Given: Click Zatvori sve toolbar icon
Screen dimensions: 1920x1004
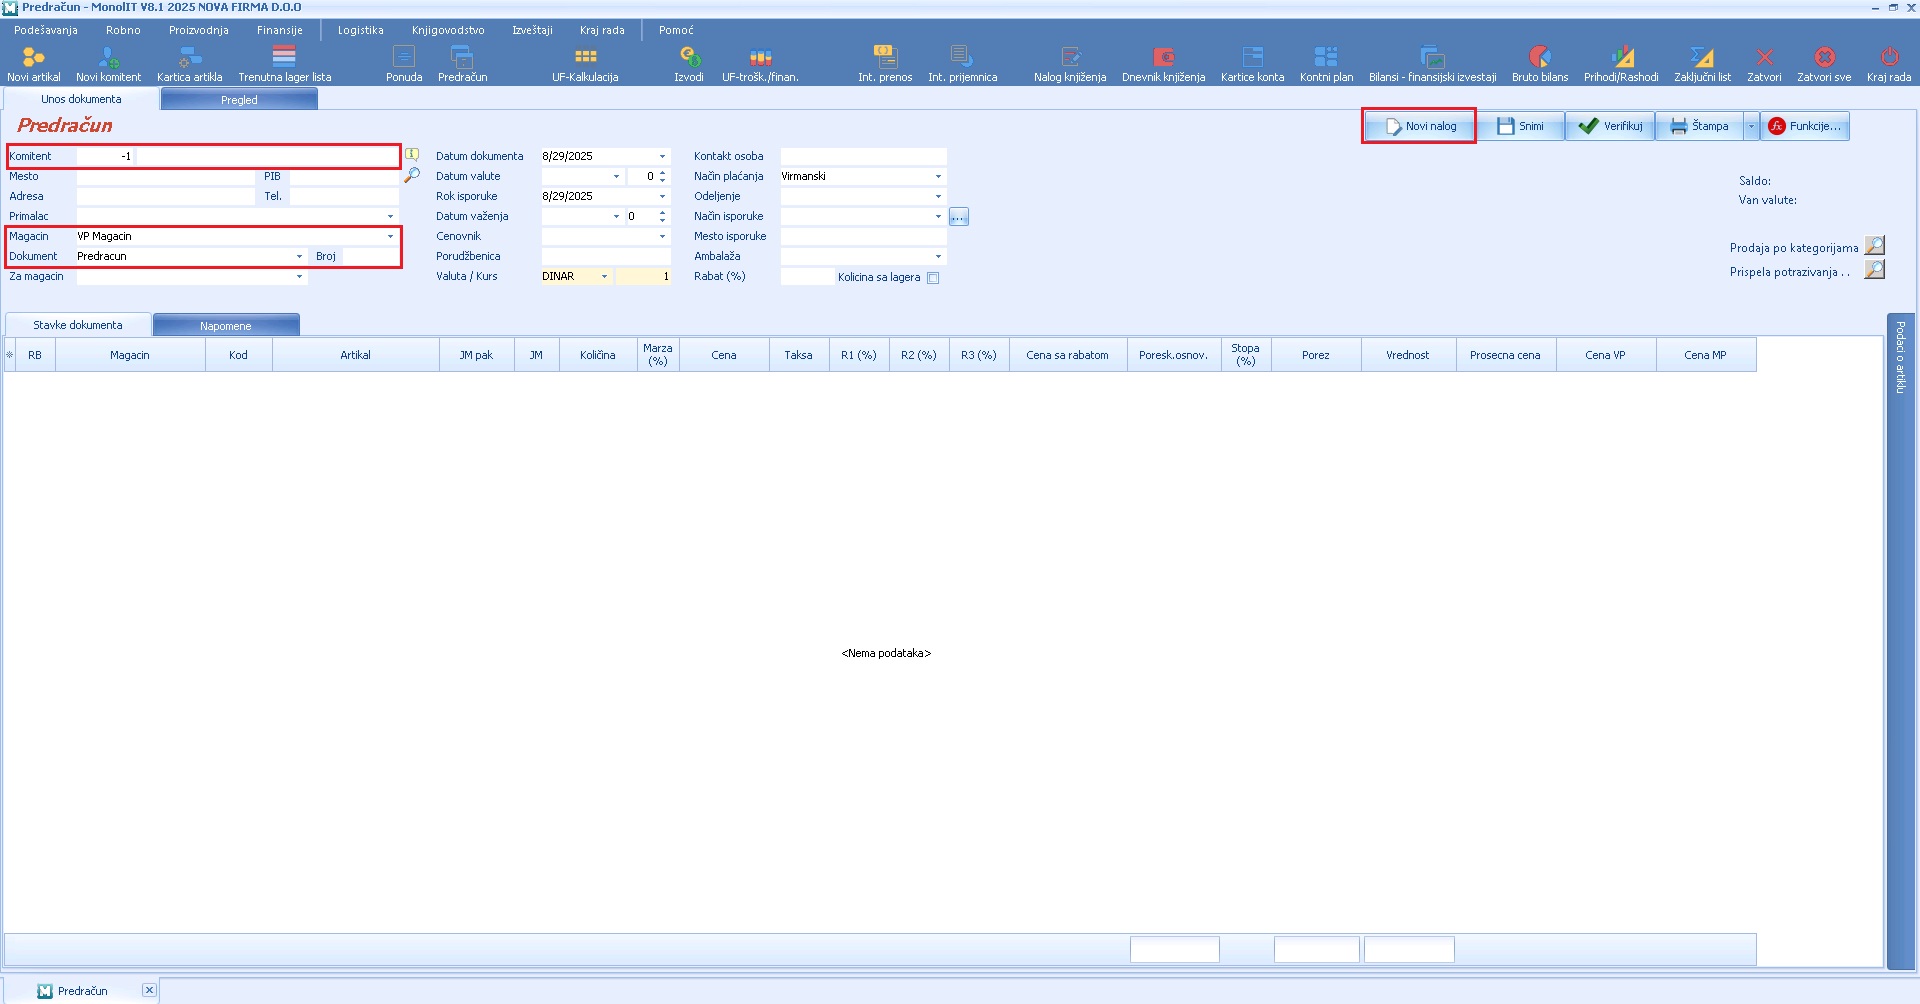Looking at the screenshot, I should (1824, 63).
